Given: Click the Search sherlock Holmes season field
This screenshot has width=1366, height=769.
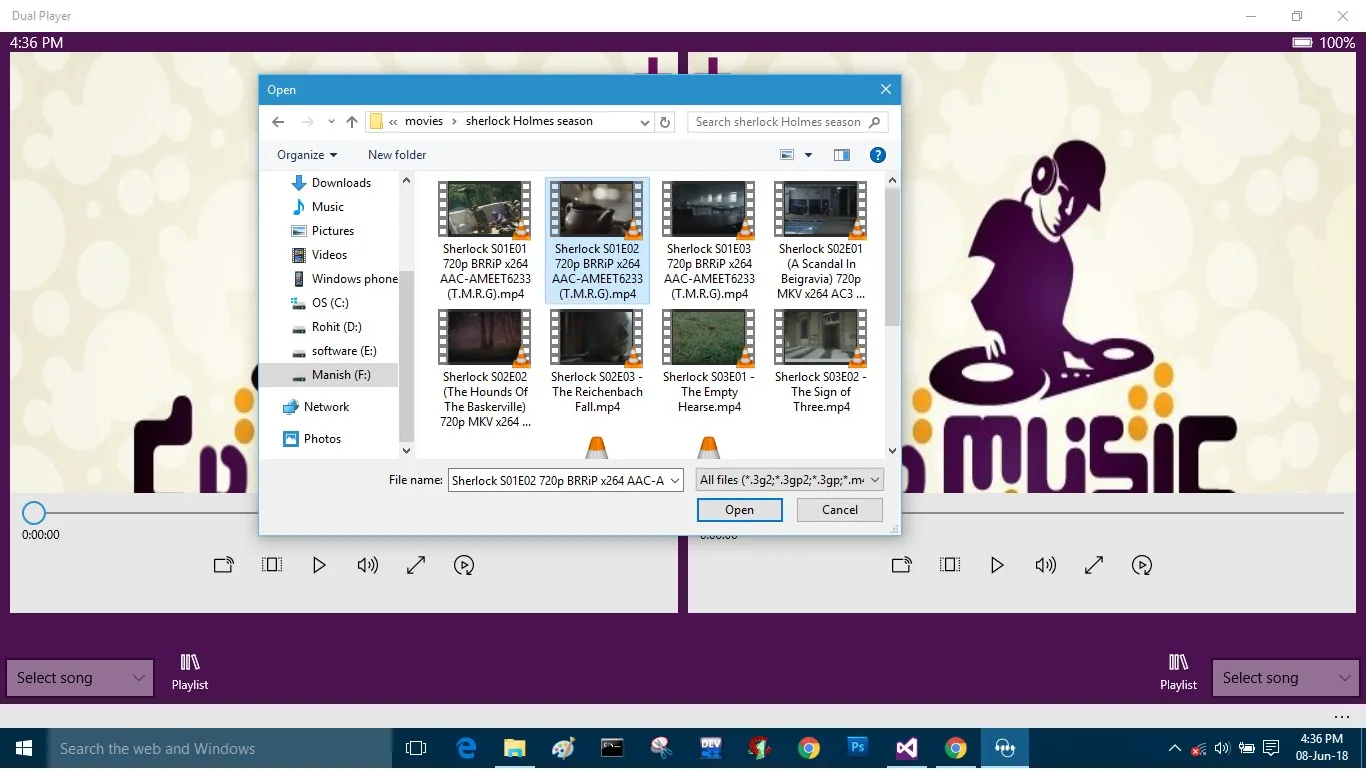Looking at the screenshot, I should pos(787,122).
